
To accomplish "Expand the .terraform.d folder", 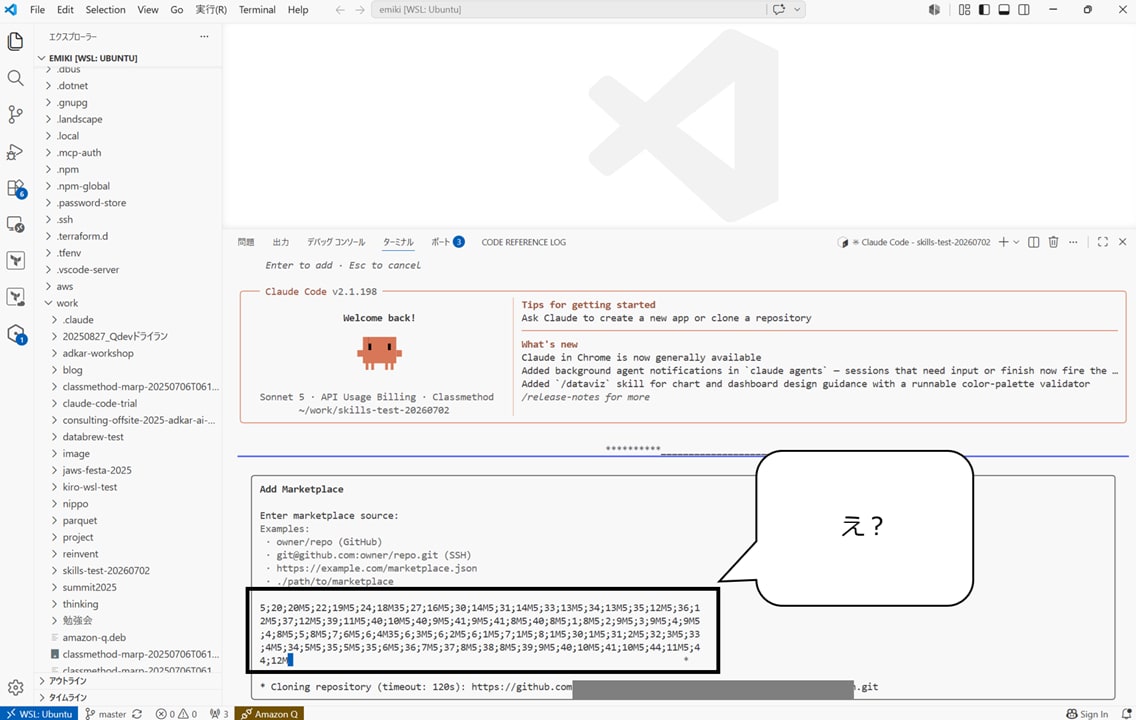I will 82,236.
